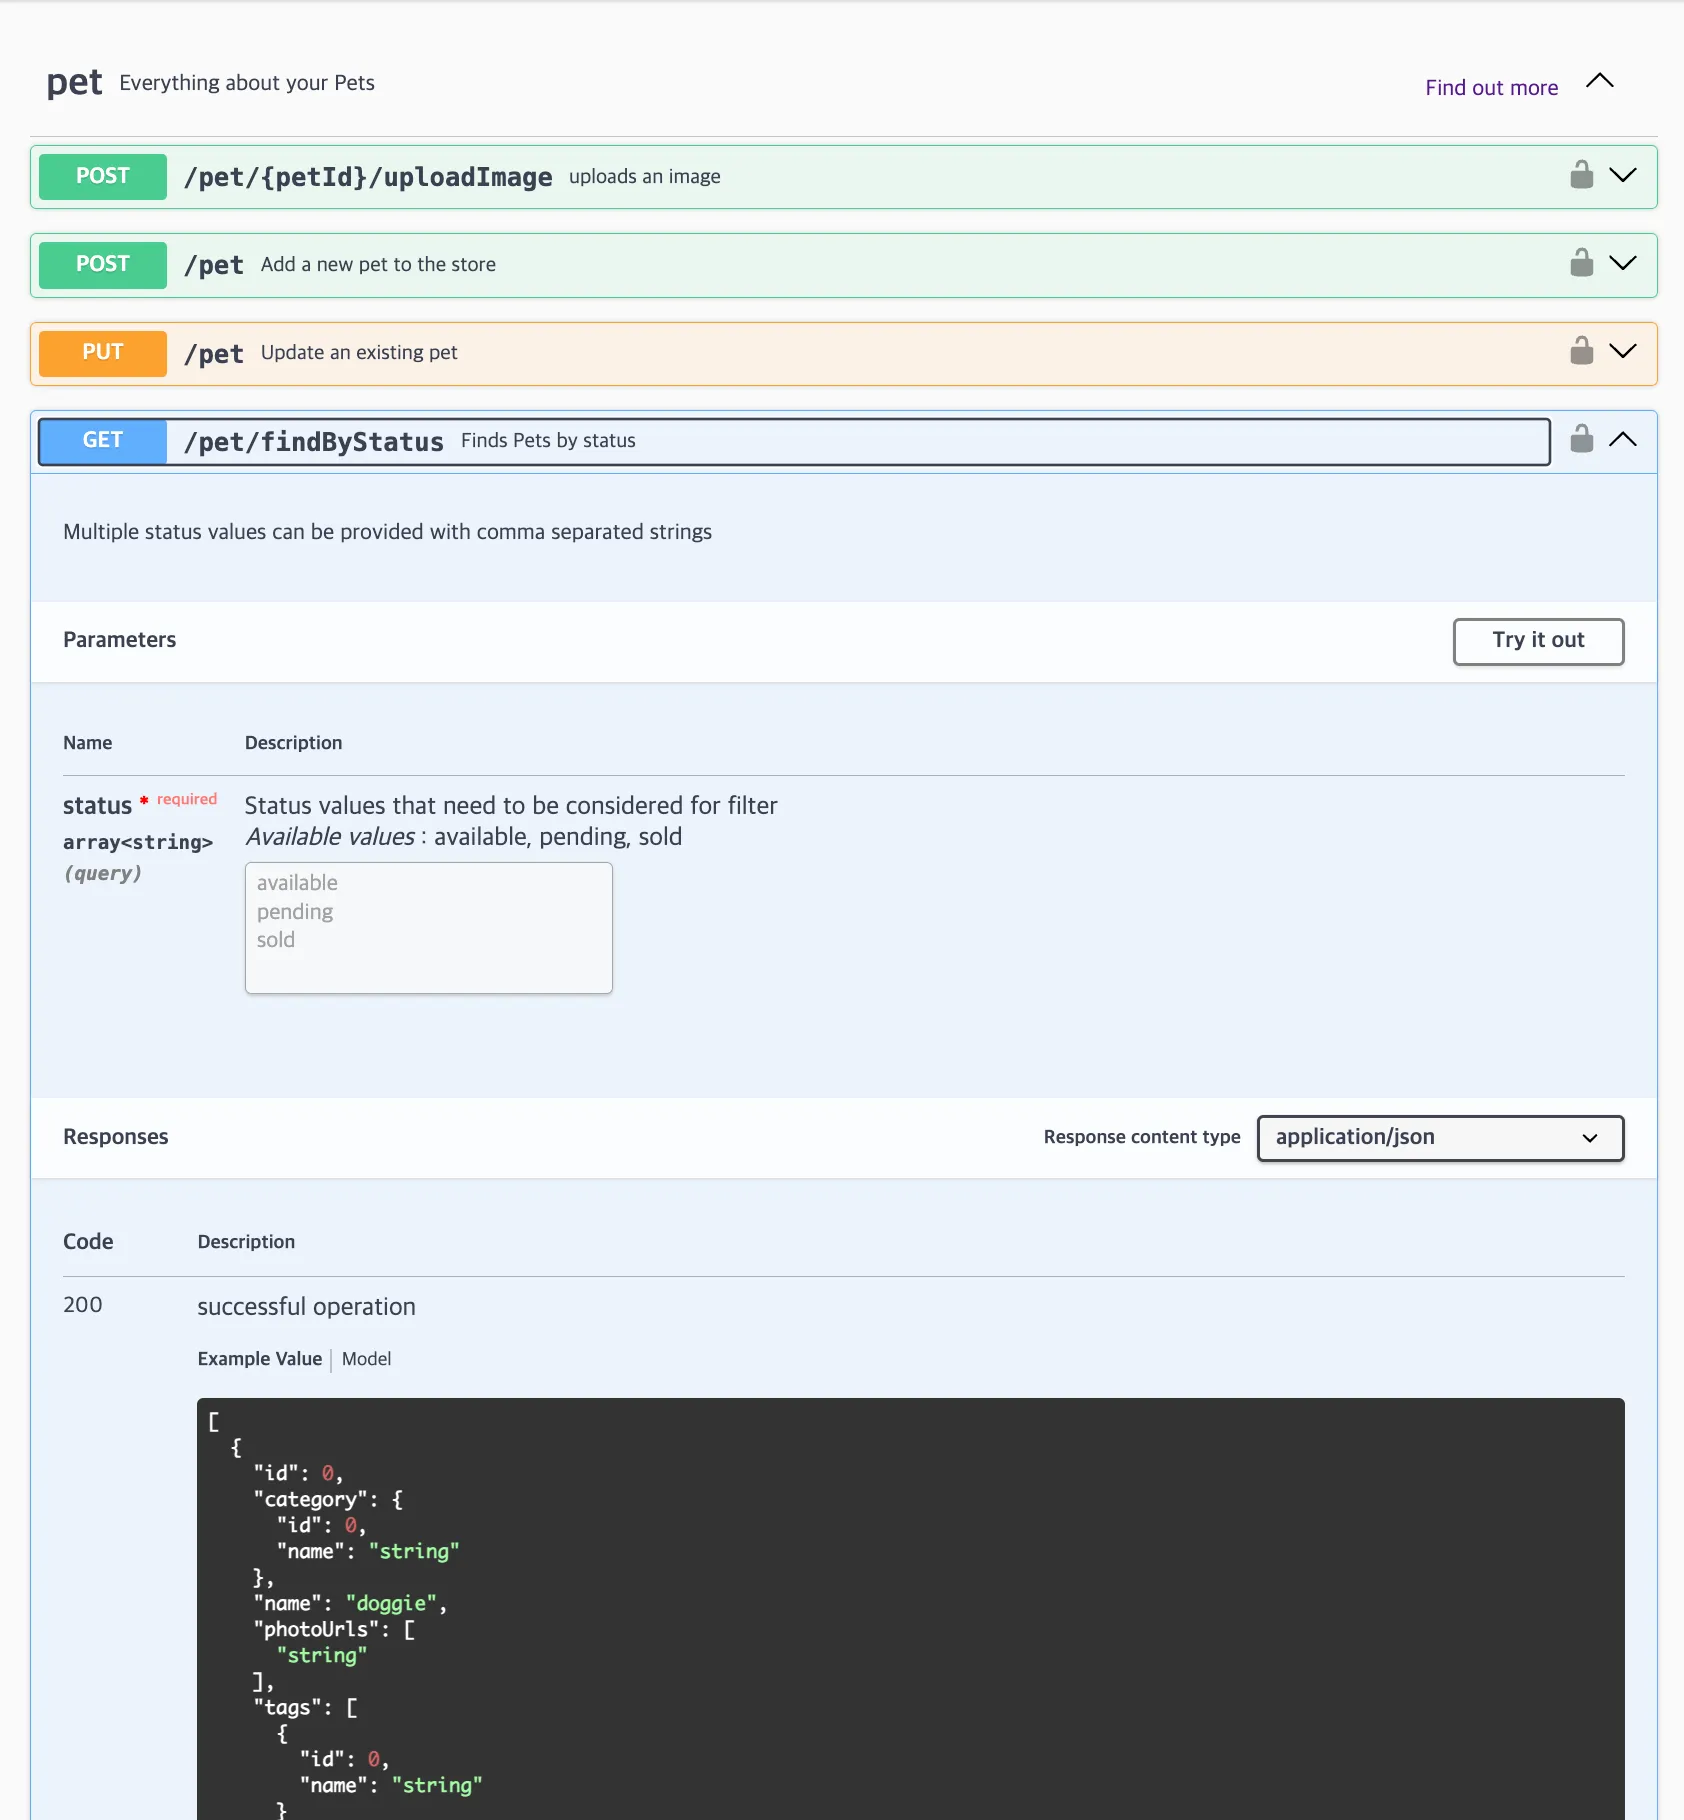The image size is (1684, 1820).
Task: Click the lock icon on findByStatus row
Action: point(1581,439)
